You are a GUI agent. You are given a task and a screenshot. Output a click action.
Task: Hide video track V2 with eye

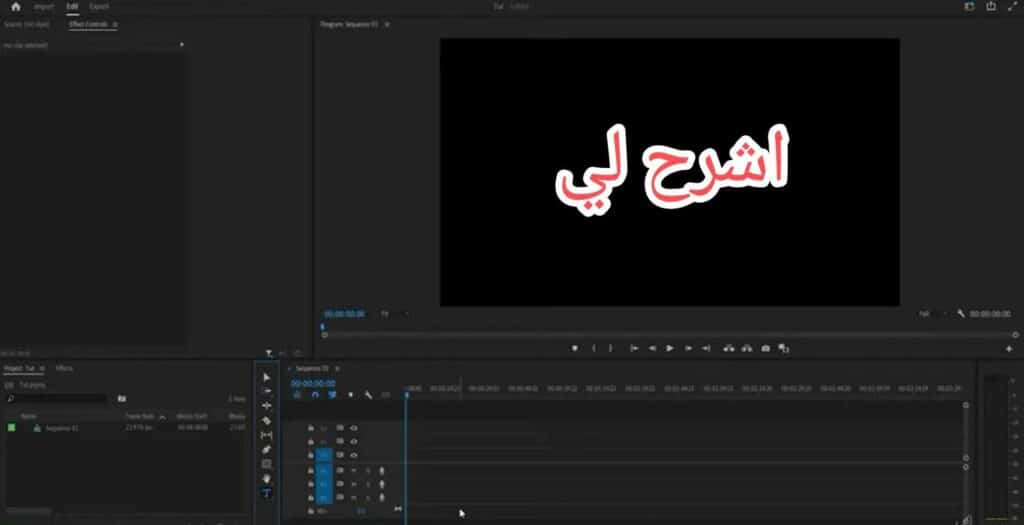354,441
